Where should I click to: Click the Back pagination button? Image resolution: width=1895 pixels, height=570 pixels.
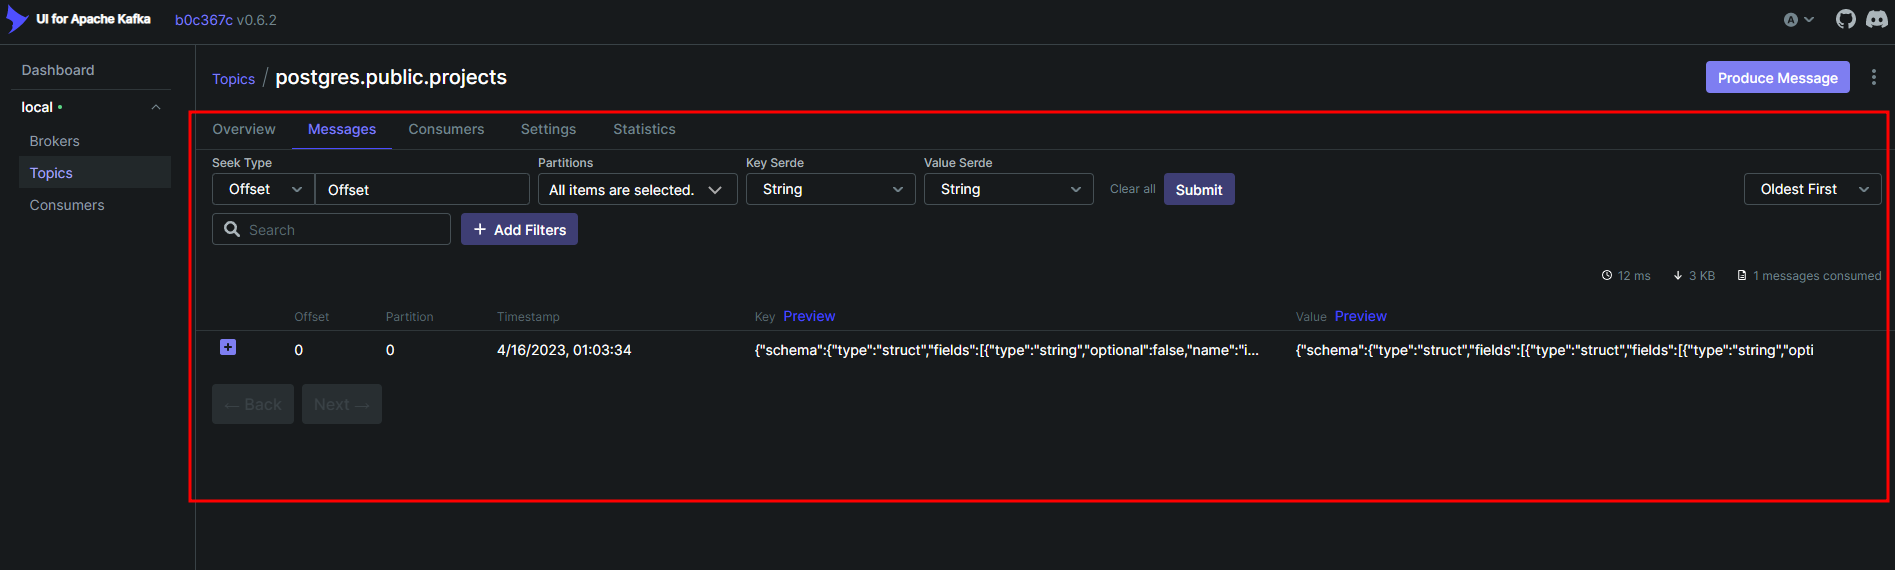(253, 404)
